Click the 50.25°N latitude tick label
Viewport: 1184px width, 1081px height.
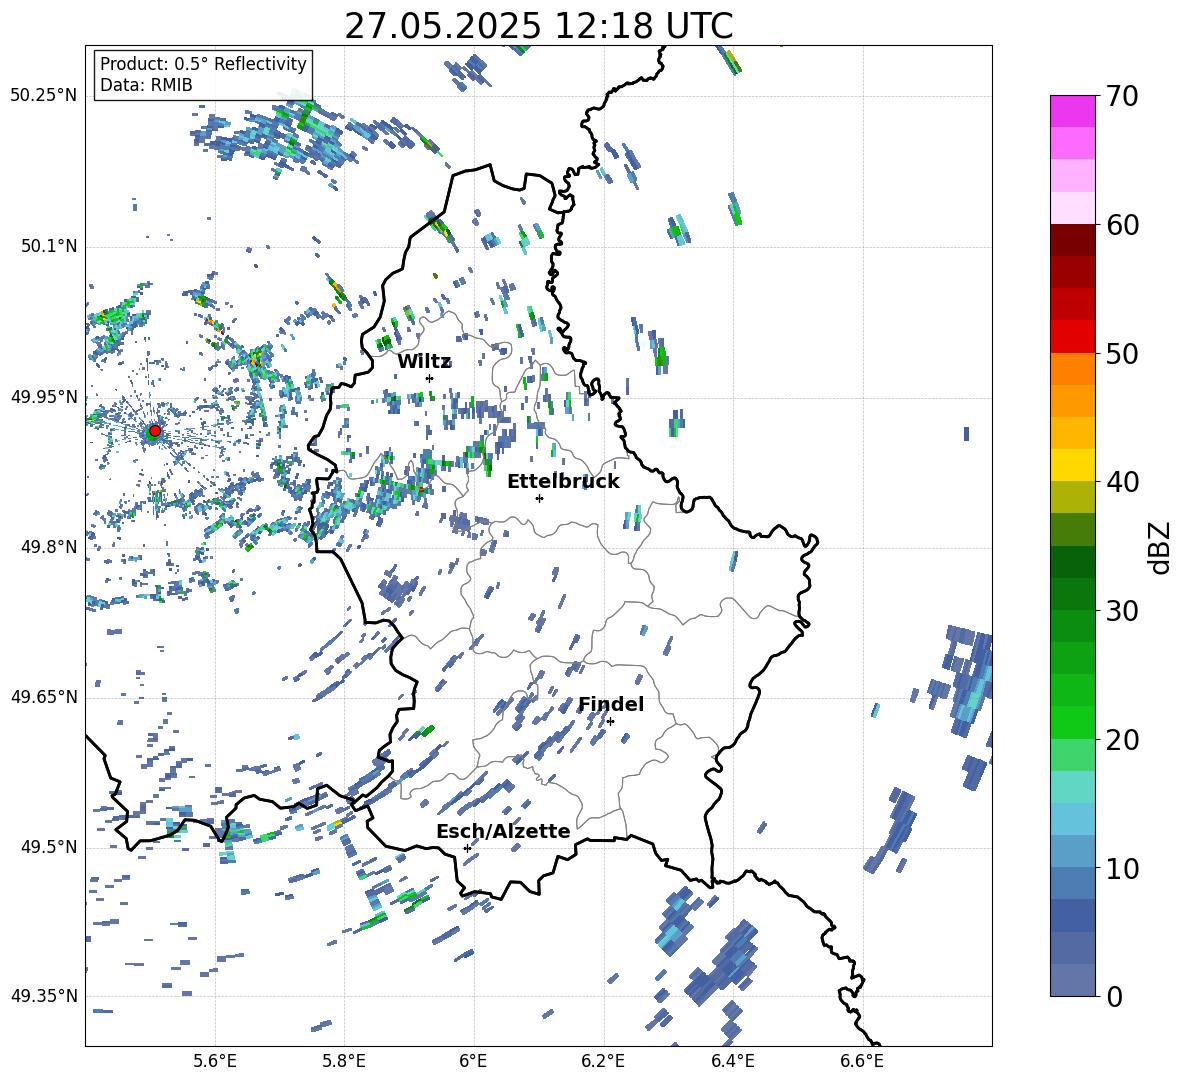(44, 96)
